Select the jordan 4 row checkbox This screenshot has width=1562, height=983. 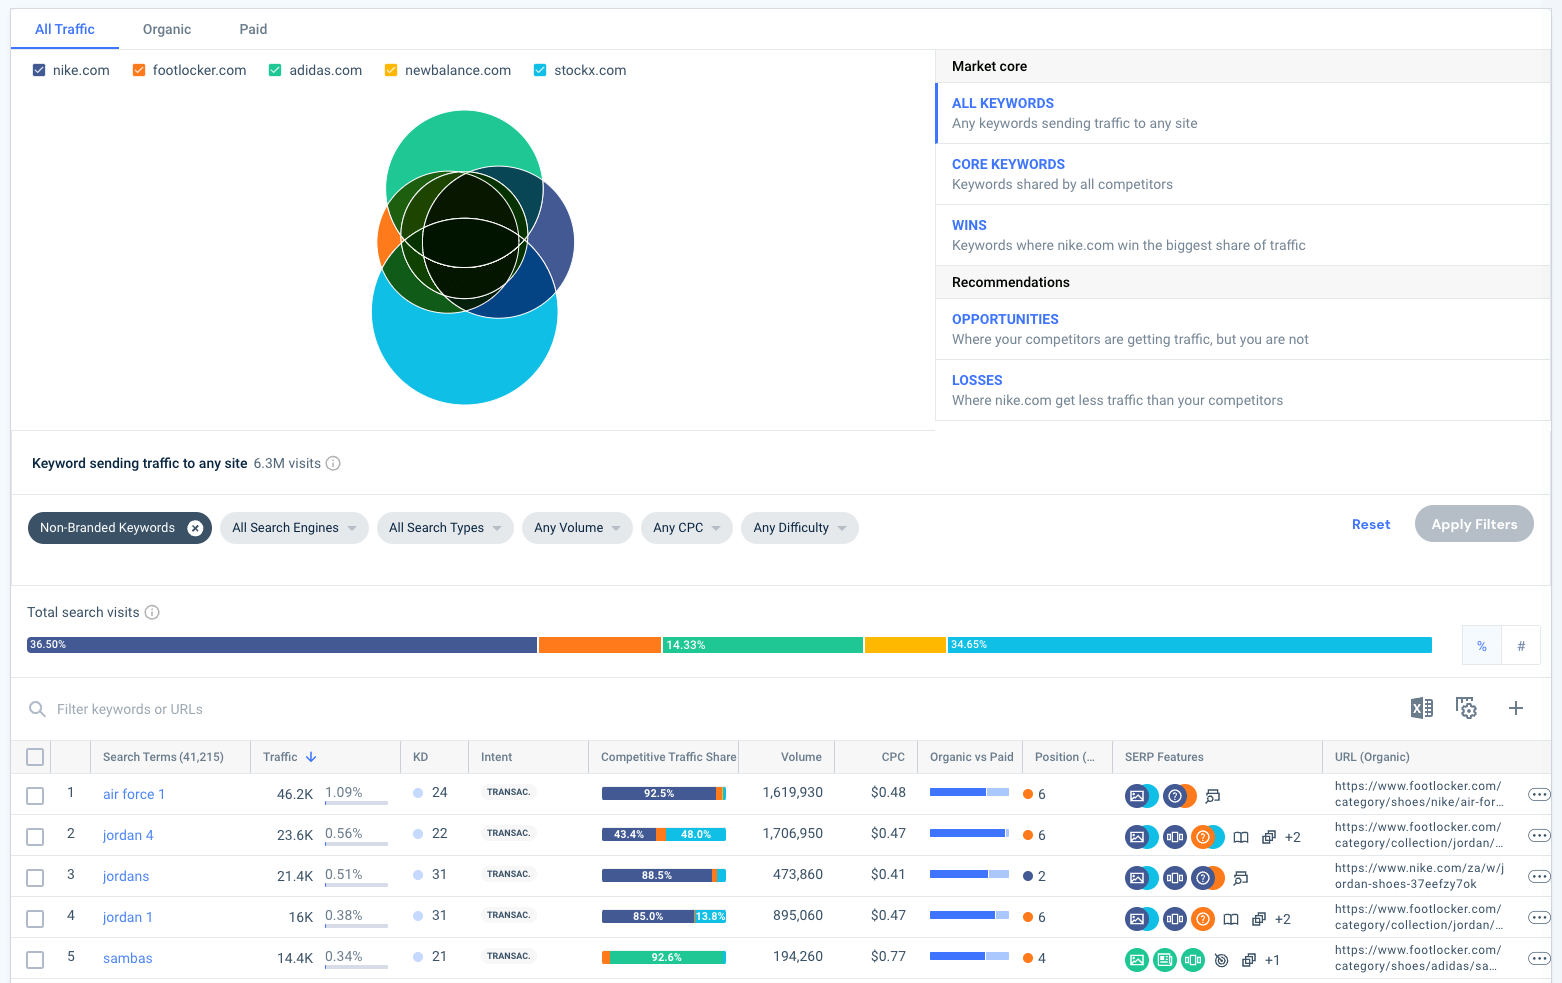[x=35, y=836]
